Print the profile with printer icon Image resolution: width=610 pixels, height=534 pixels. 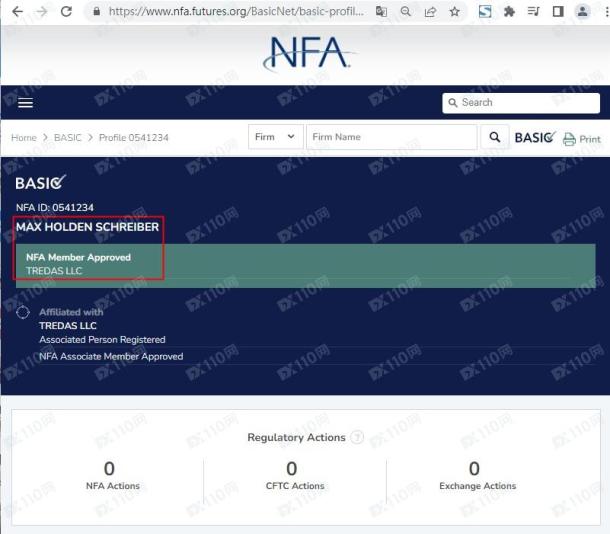(x=569, y=139)
